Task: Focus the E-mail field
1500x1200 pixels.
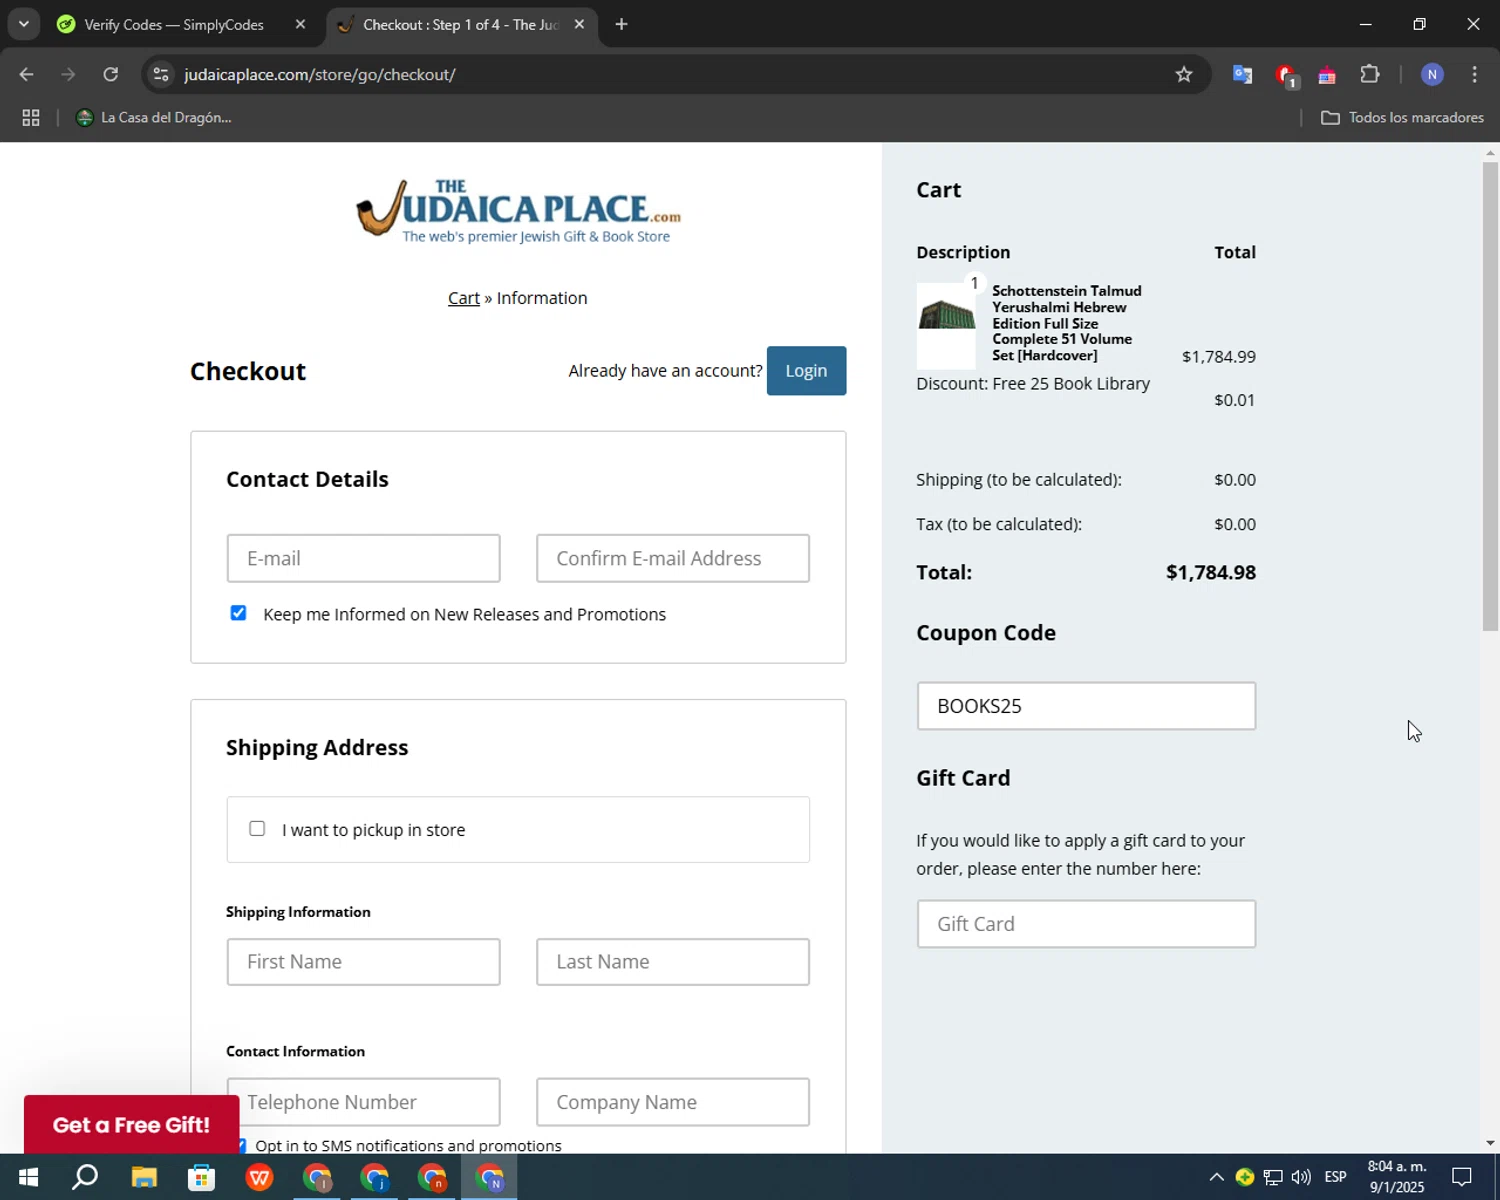Action: (363, 558)
